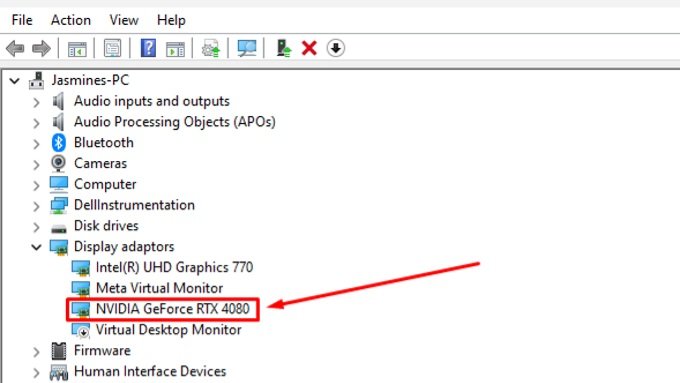Screen dimensions: 680x383
Task: Click the Display adaptors category icon
Action: [x=59, y=247]
